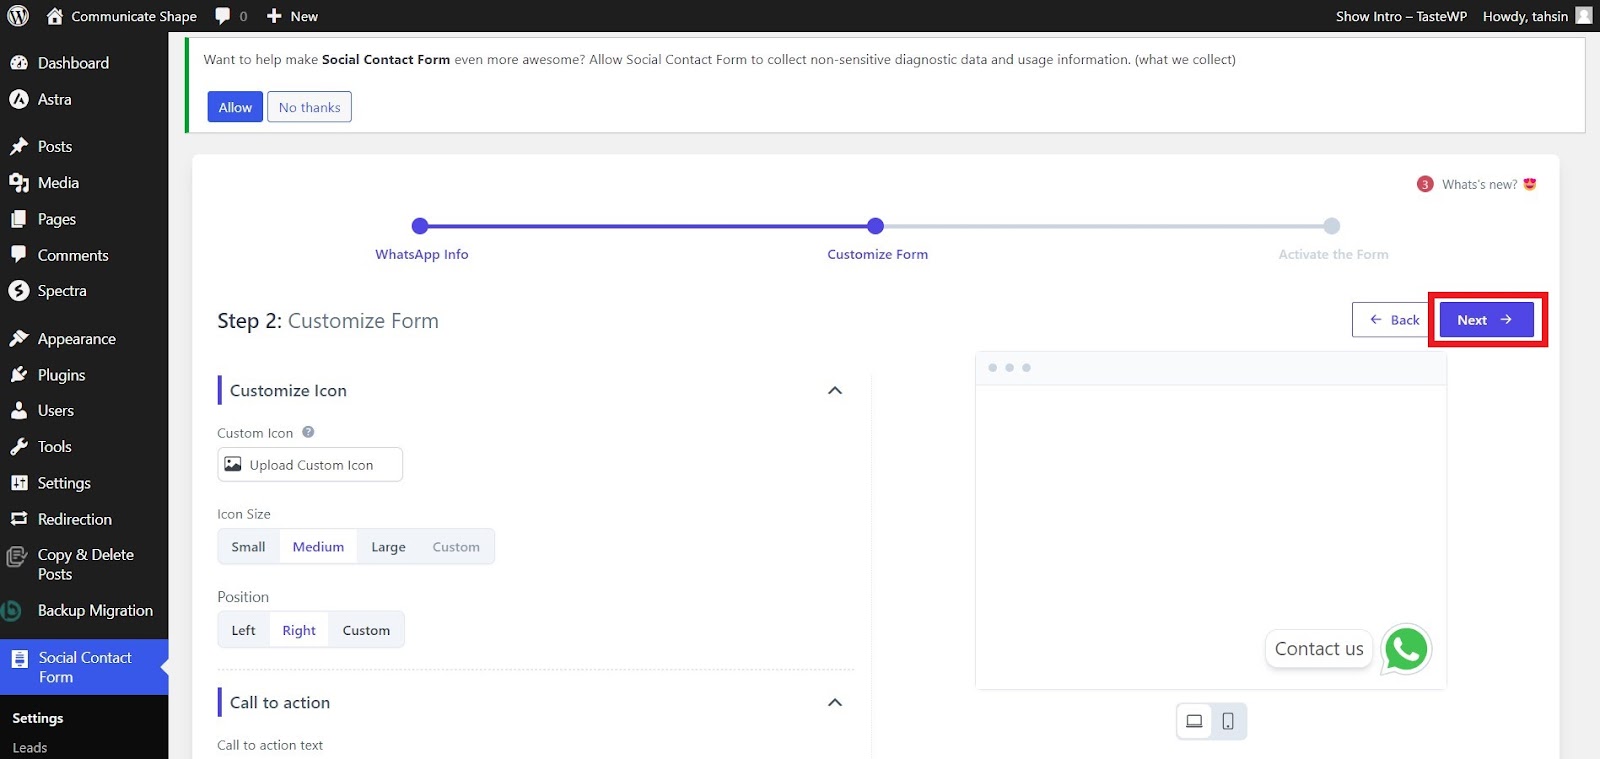The image size is (1600, 759).
Task: Click the Allow button
Action: (235, 107)
